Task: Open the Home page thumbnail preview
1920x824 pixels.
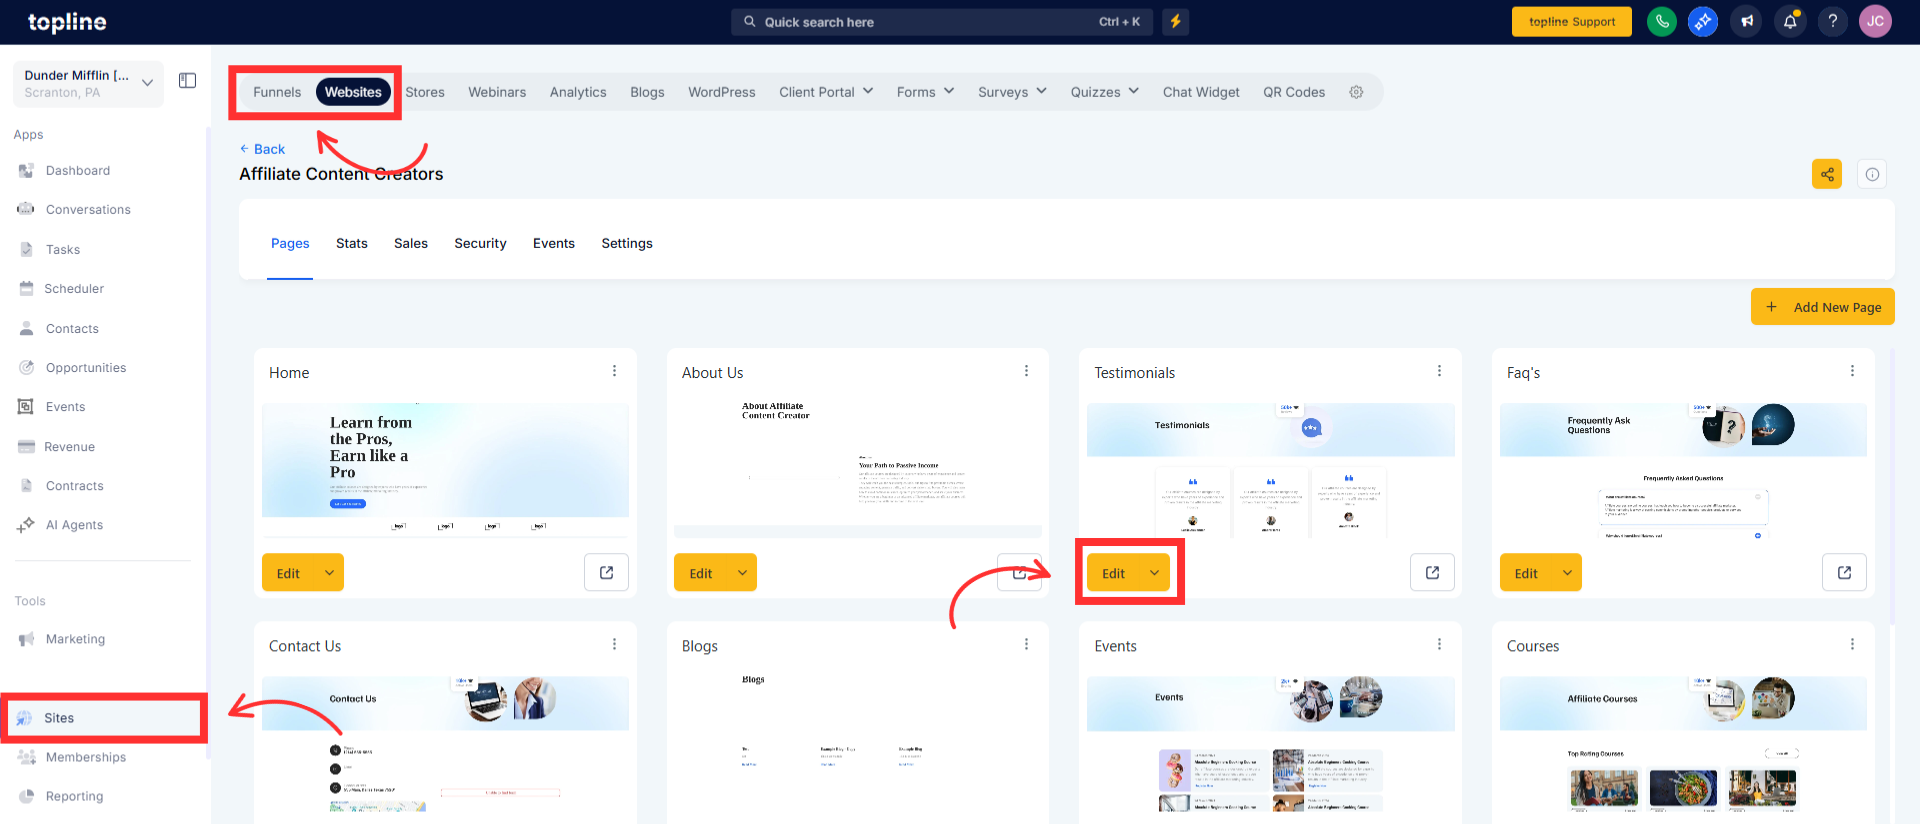Action: (445, 470)
